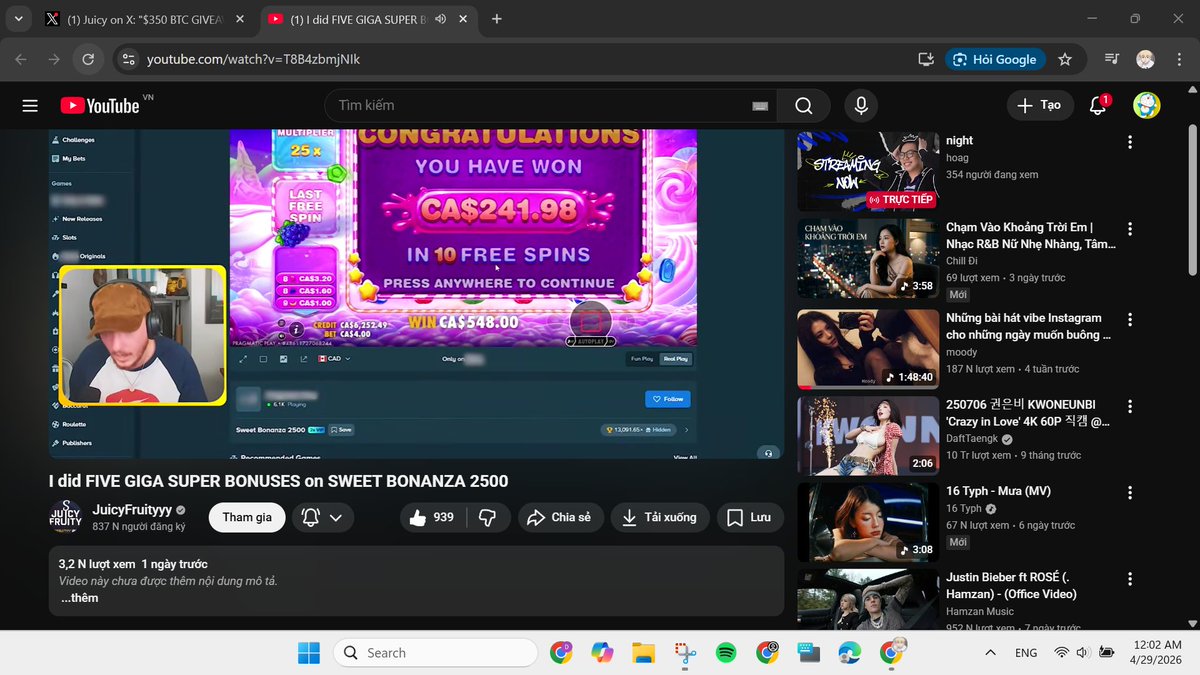
Task: Click the Windows taskbar Search box
Action: 436,653
